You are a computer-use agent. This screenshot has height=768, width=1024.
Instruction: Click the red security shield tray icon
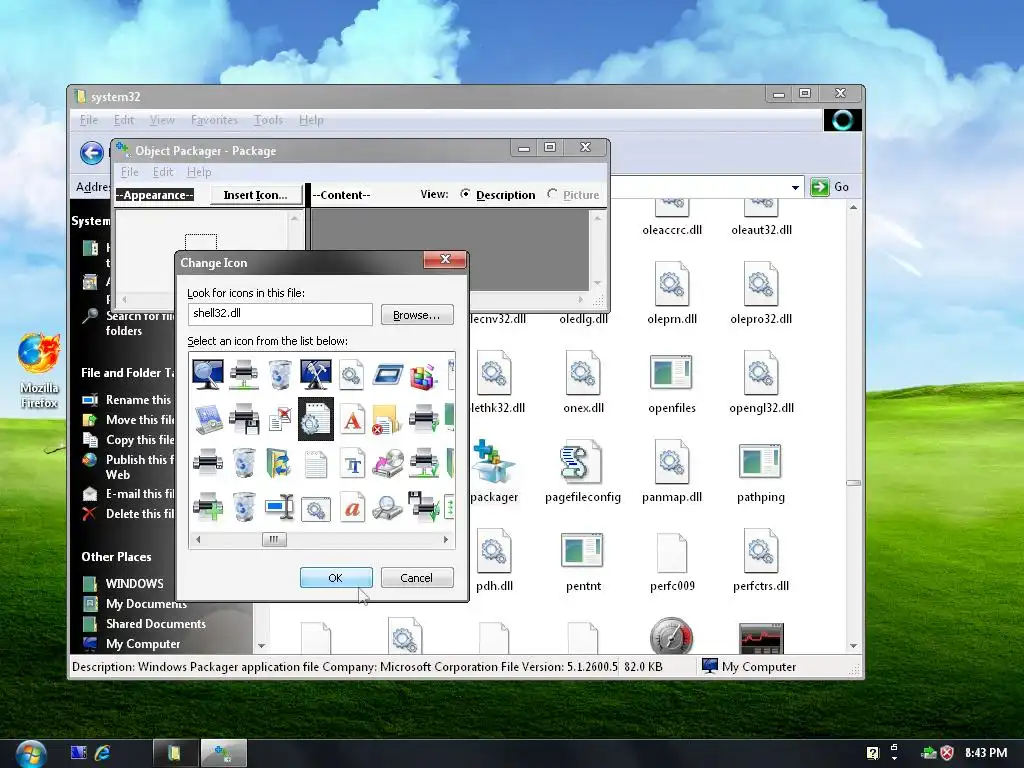coord(946,753)
